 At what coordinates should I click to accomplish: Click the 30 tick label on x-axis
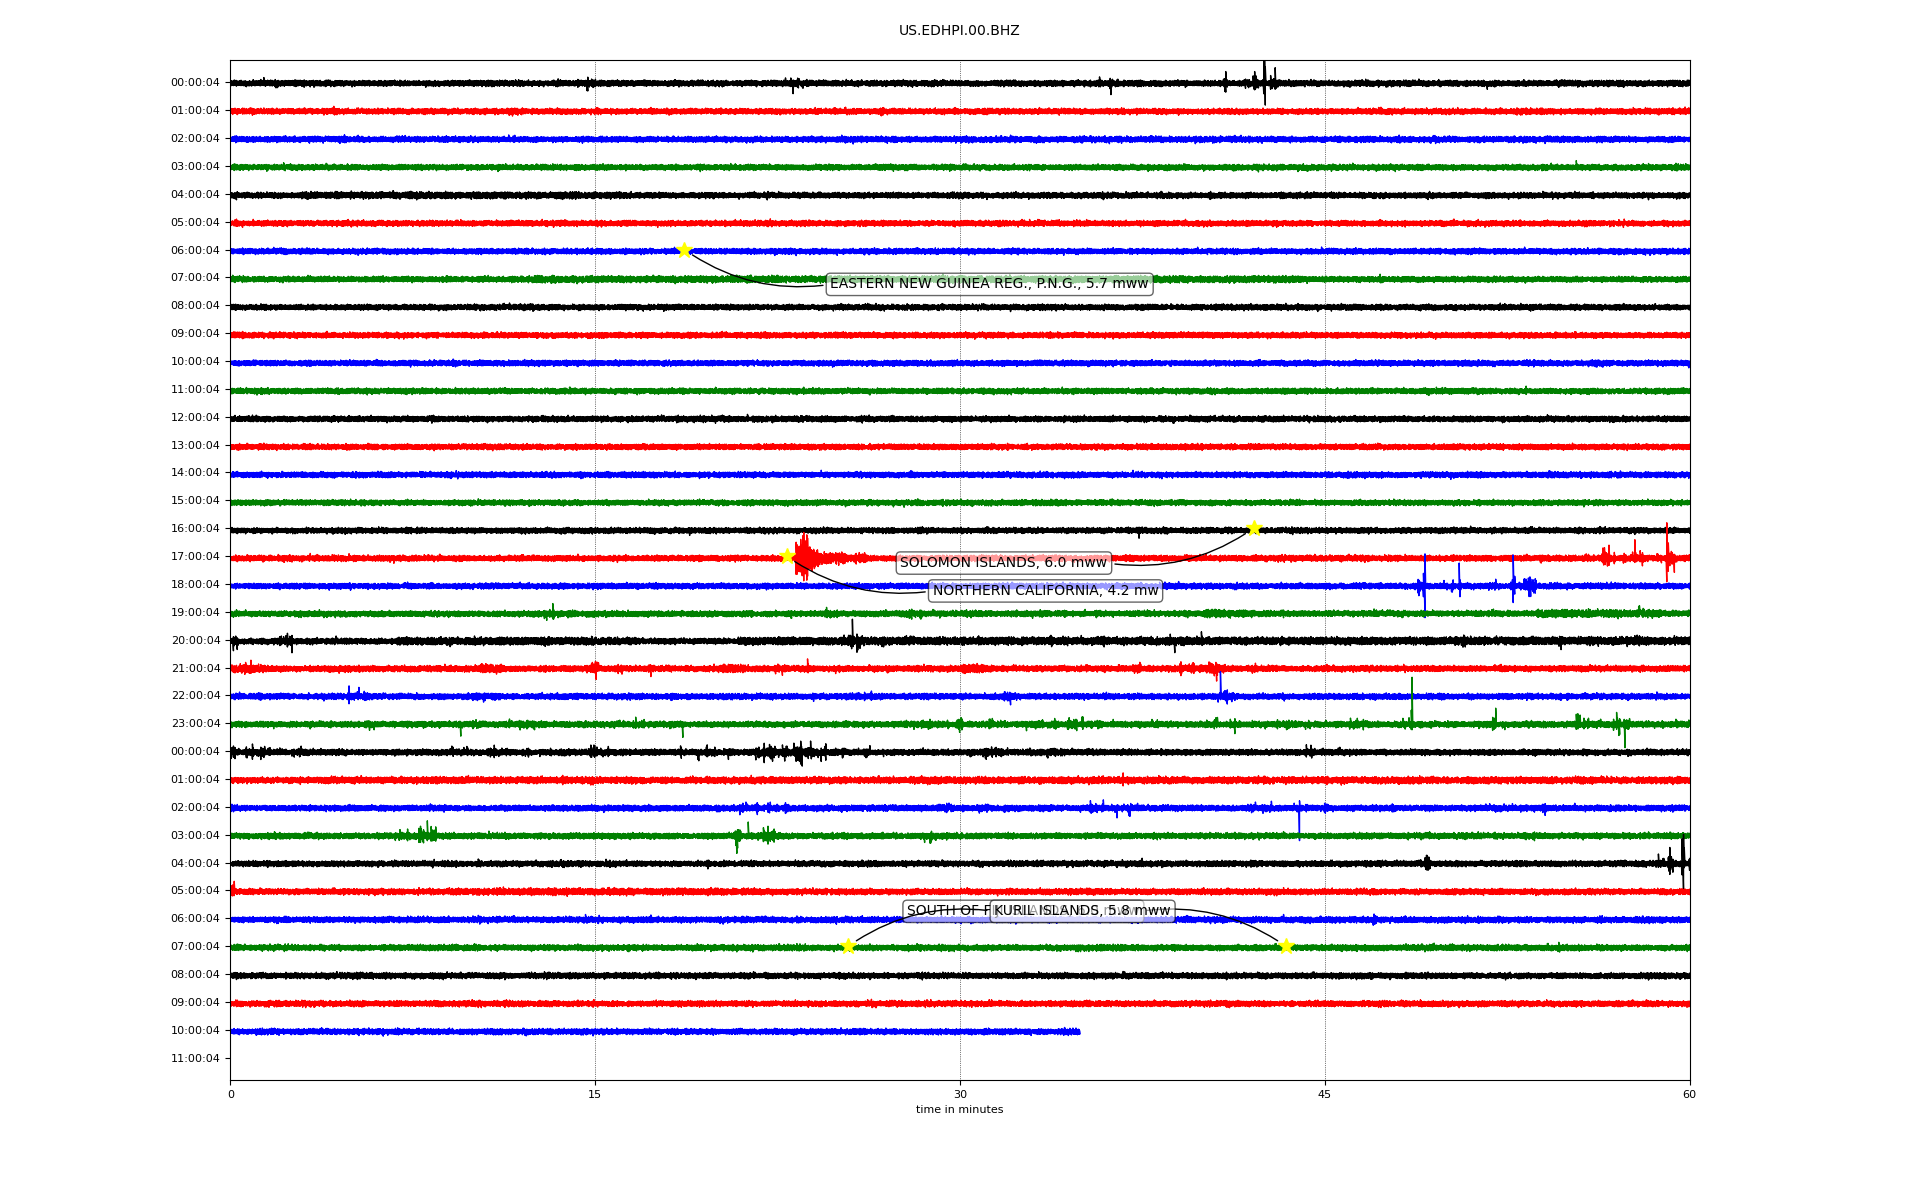960,1094
